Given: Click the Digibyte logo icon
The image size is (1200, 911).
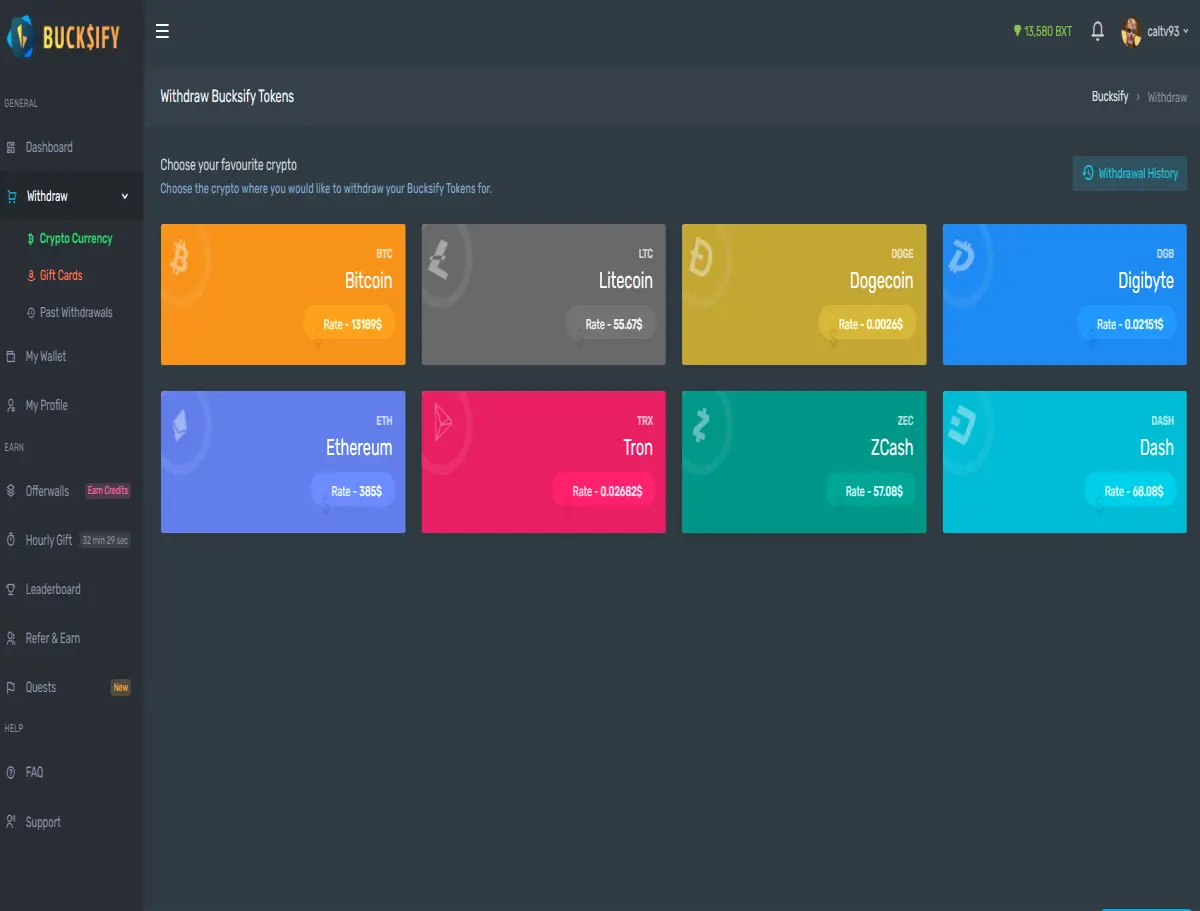Looking at the screenshot, I should (x=962, y=258).
